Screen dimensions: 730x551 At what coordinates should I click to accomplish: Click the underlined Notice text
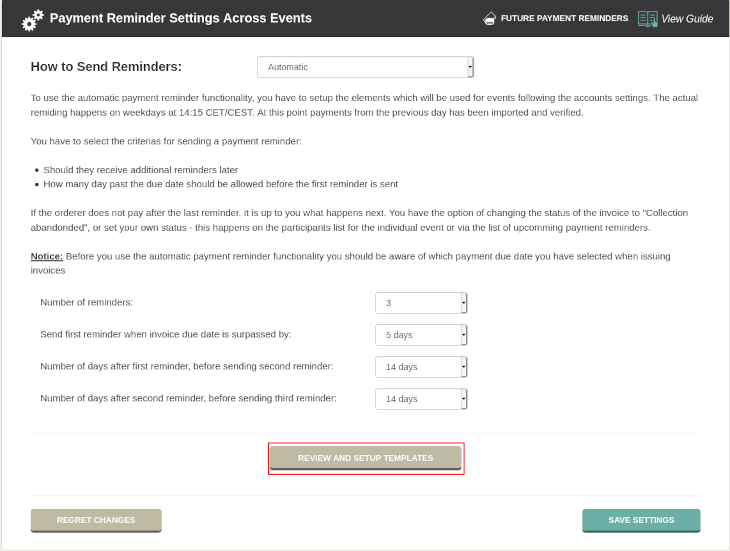click(47, 257)
